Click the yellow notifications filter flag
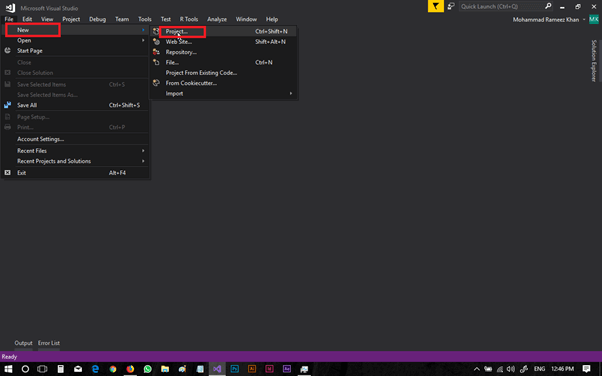Viewport: 602px width, 376px height. 436,6
